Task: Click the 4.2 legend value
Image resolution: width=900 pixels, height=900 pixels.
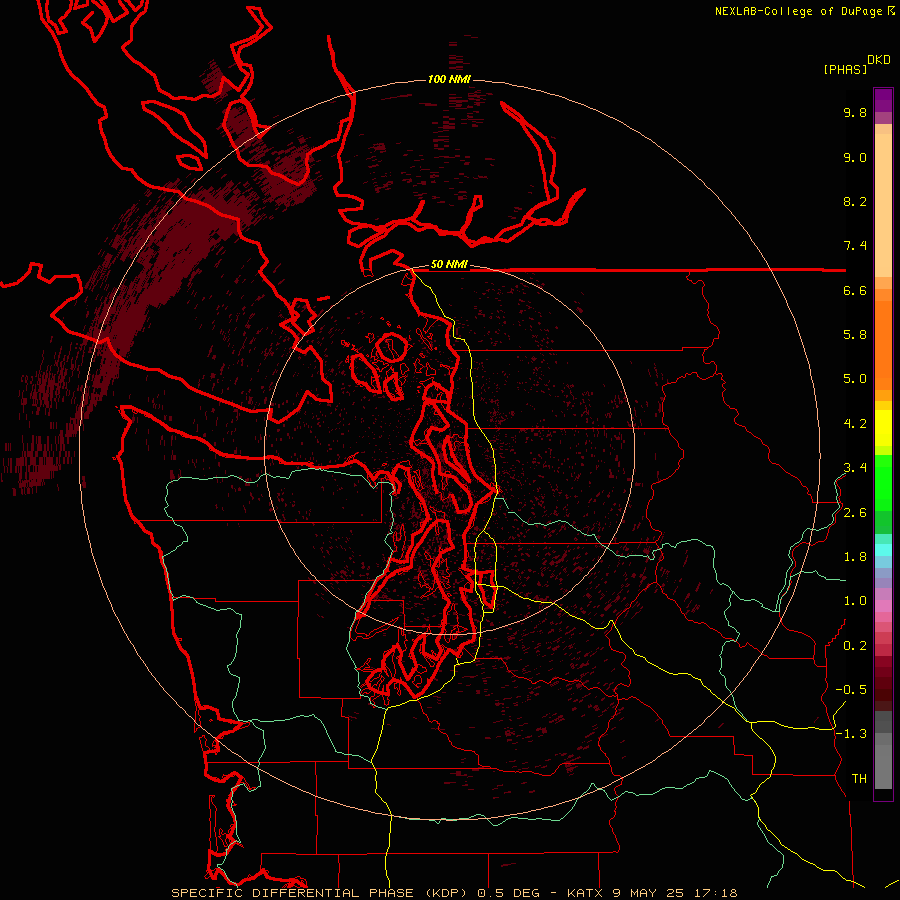Action: (x=855, y=424)
